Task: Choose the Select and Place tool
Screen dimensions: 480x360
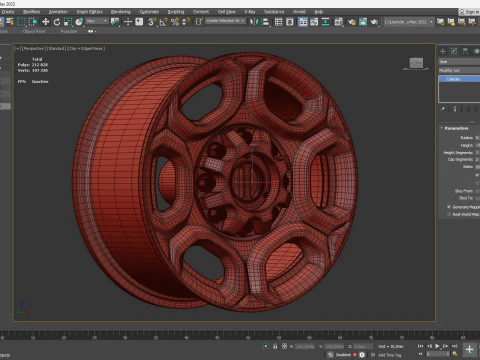Action: pyautogui.click(x=79, y=22)
